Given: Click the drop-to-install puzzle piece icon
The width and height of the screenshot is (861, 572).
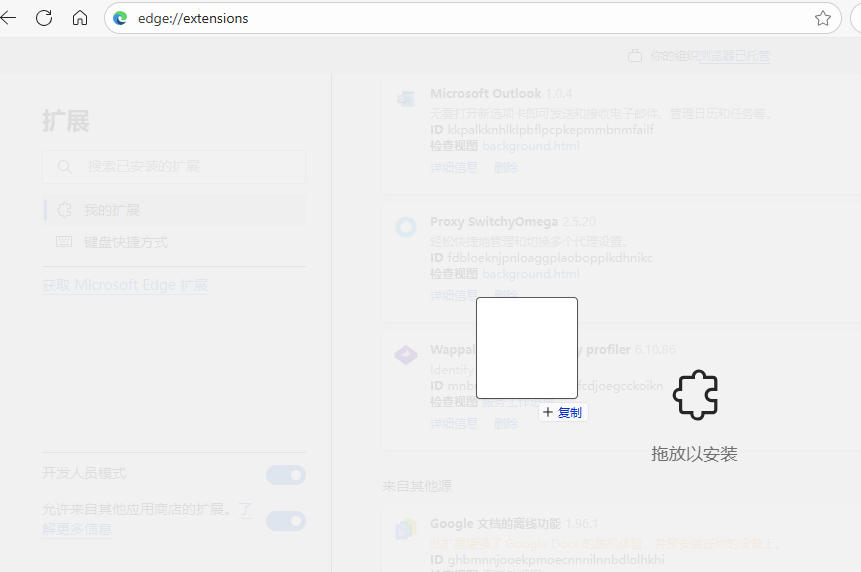Looking at the screenshot, I should (695, 395).
